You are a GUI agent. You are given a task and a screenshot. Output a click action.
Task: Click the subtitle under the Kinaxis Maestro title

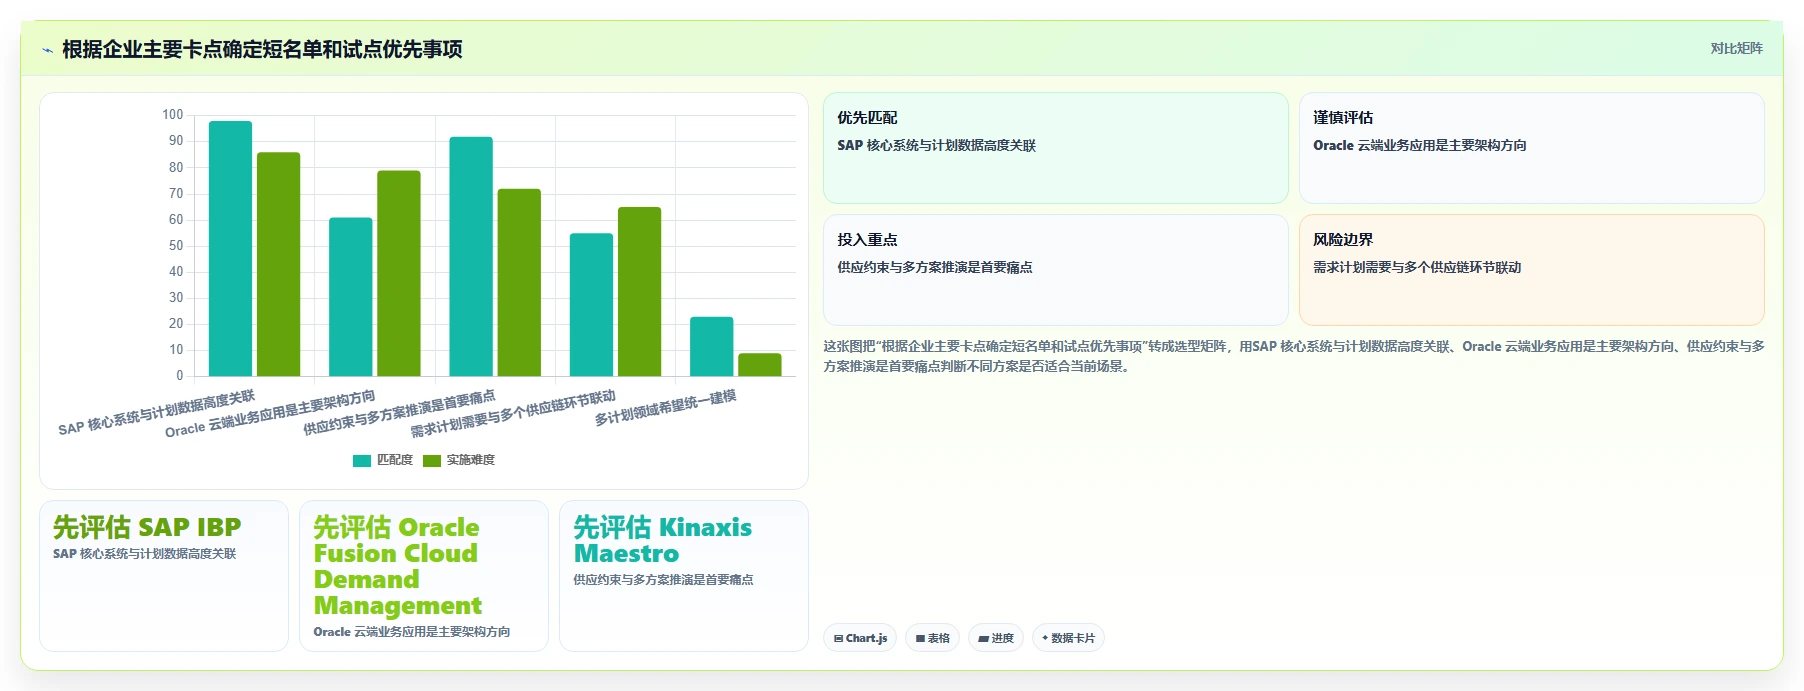click(x=663, y=580)
